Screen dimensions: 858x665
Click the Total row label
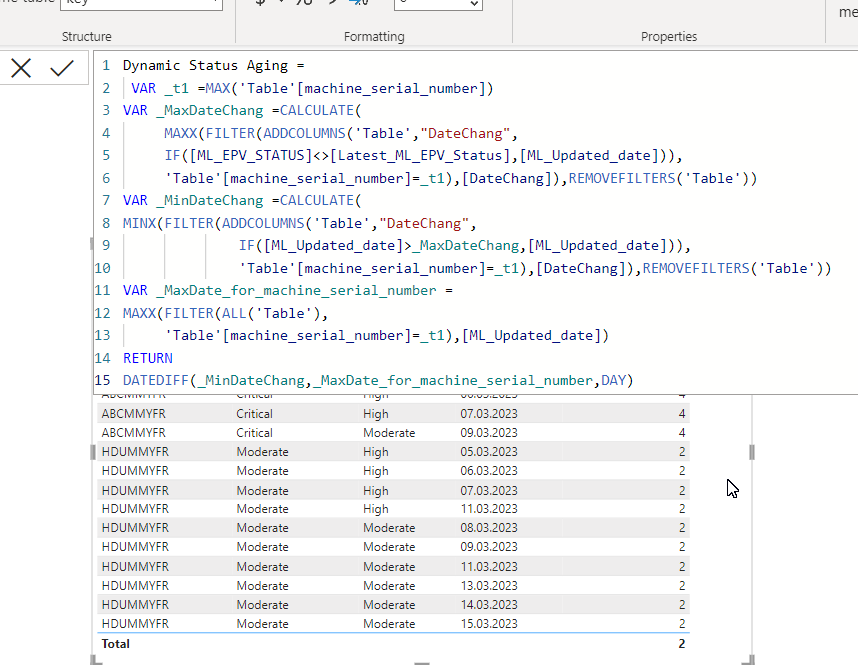(x=115, y=644)
